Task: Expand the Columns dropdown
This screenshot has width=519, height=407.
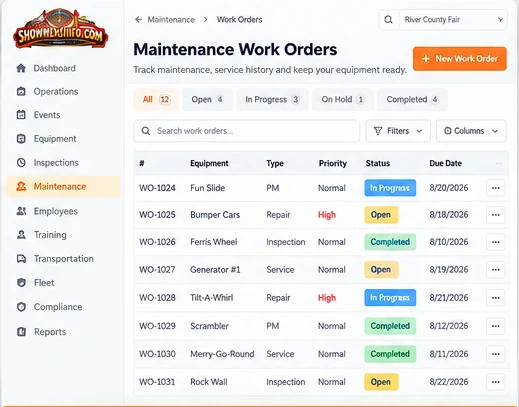Action: coord(471,131)
